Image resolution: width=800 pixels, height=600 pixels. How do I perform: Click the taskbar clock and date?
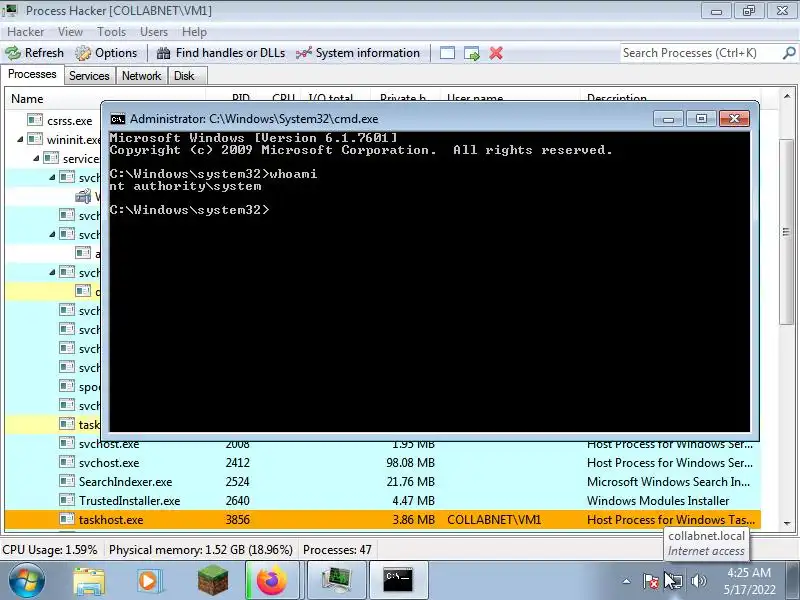coord(749,581)
